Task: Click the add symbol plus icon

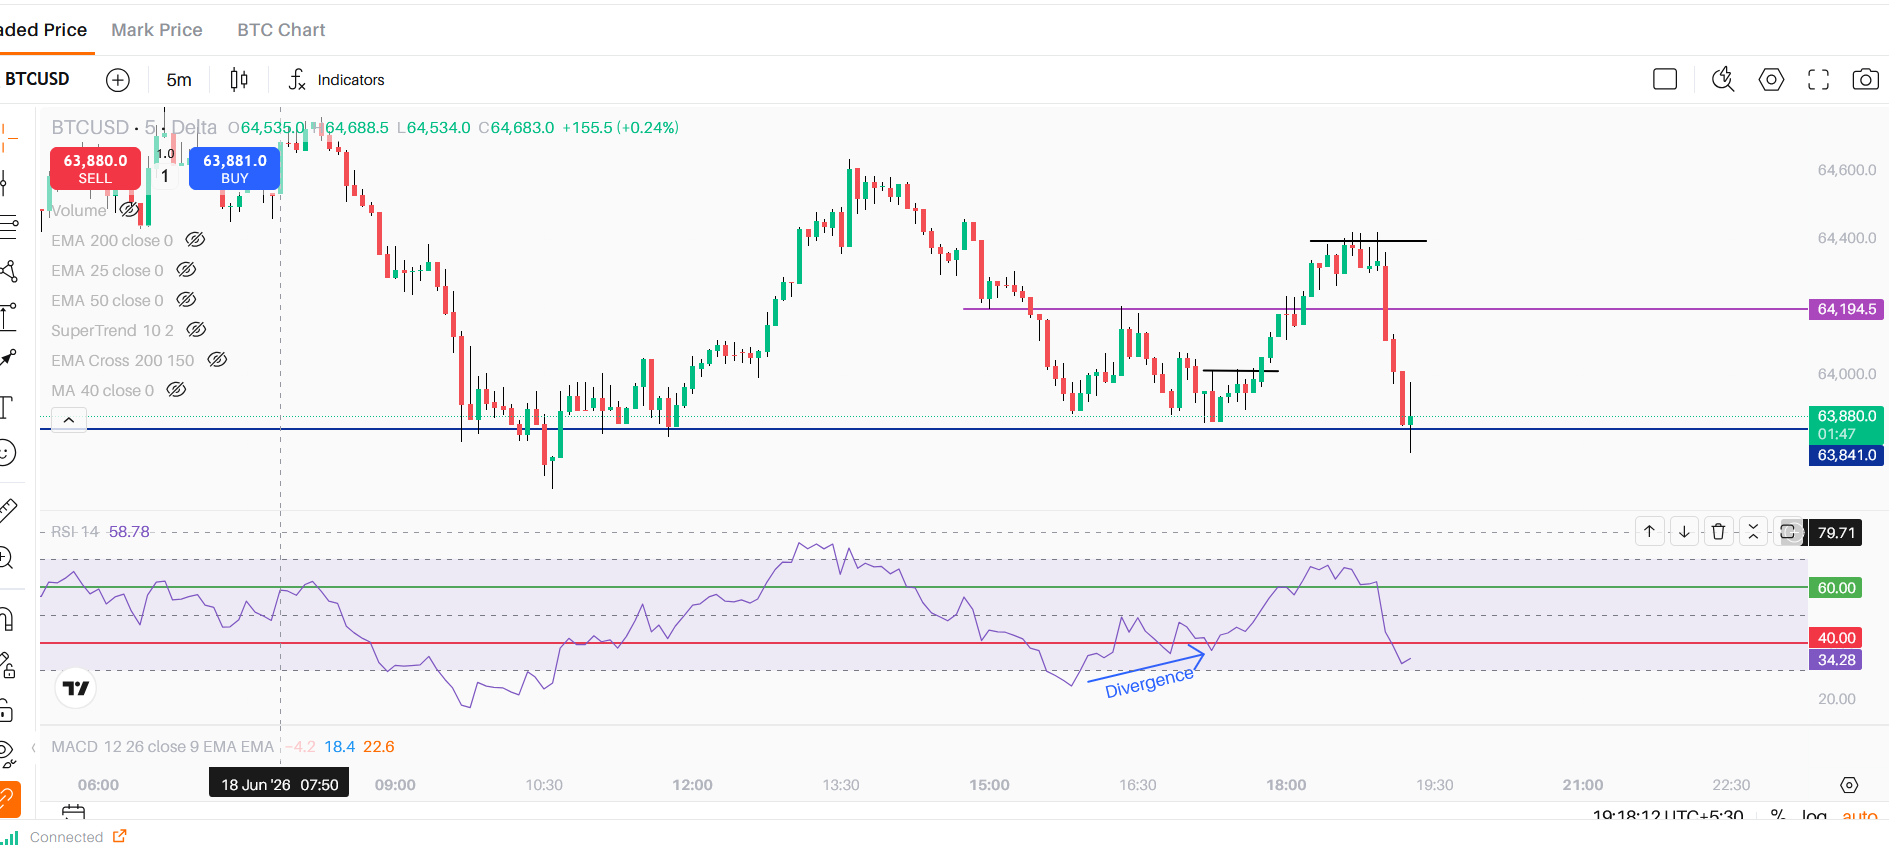Action: [118, 80]
